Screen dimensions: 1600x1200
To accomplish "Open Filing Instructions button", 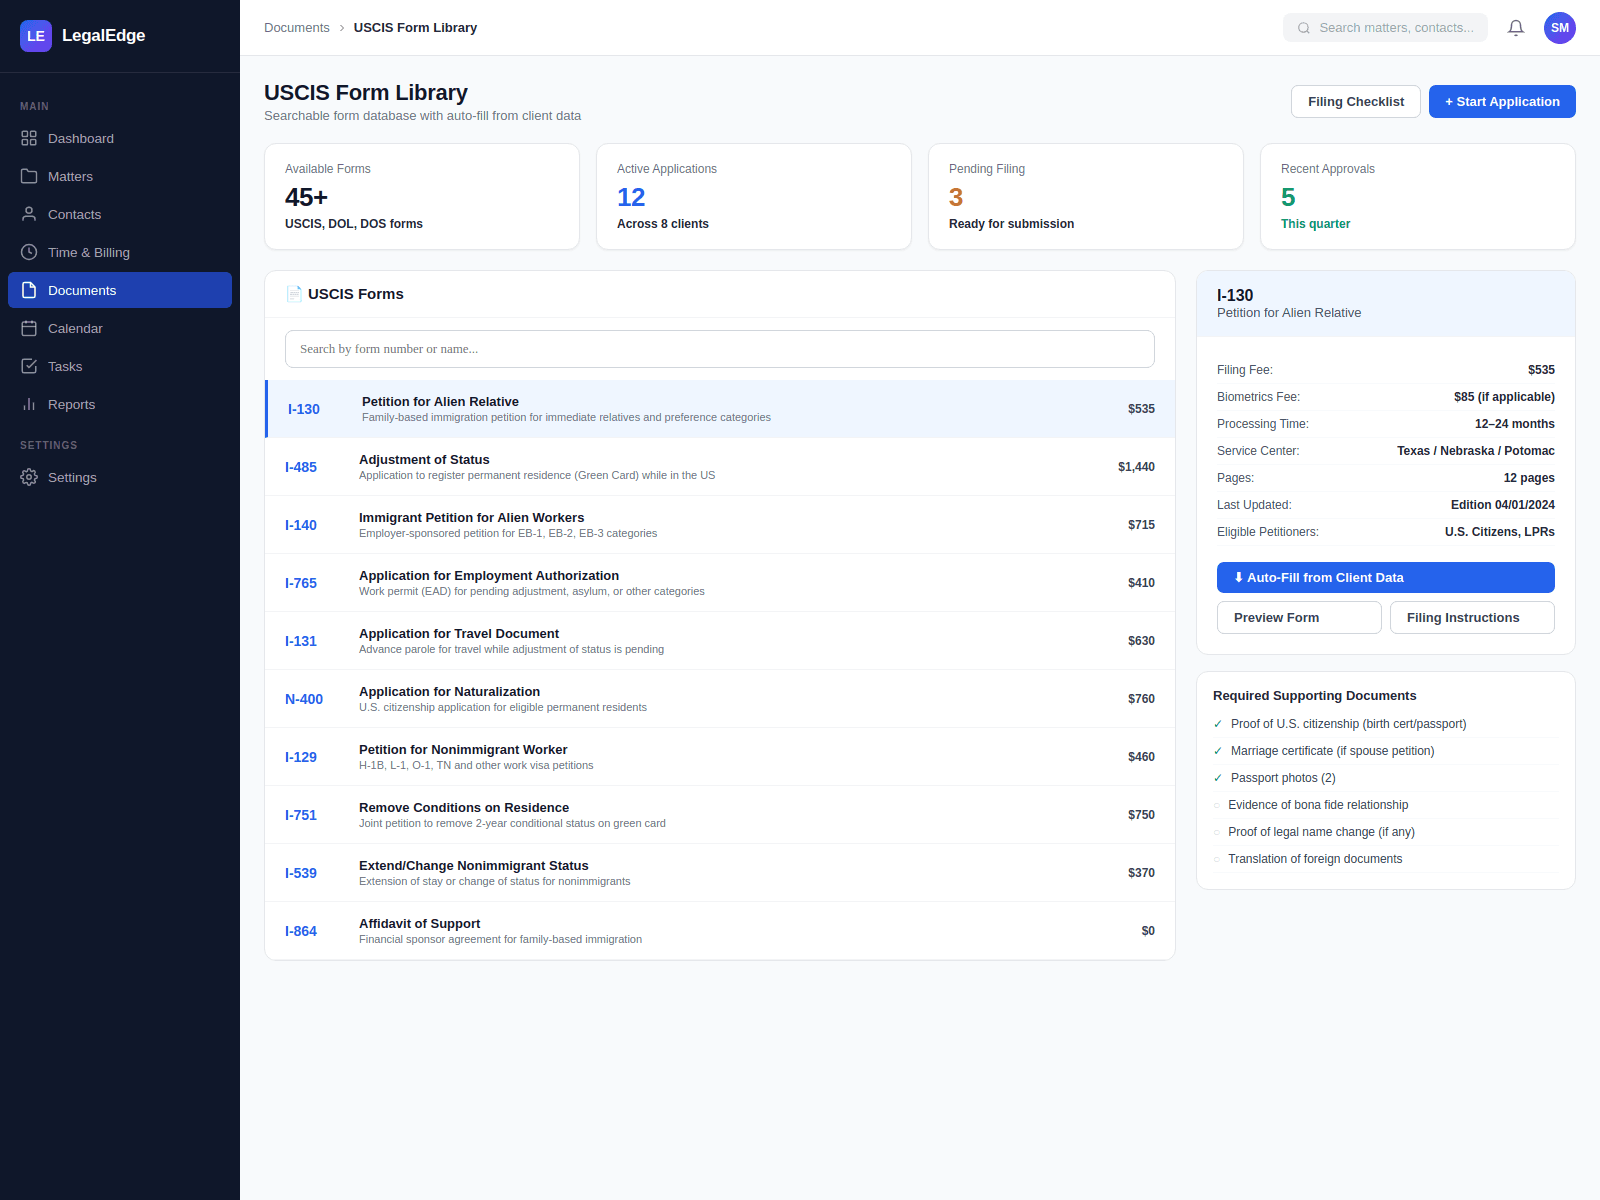I will [x=1472, y=618].
